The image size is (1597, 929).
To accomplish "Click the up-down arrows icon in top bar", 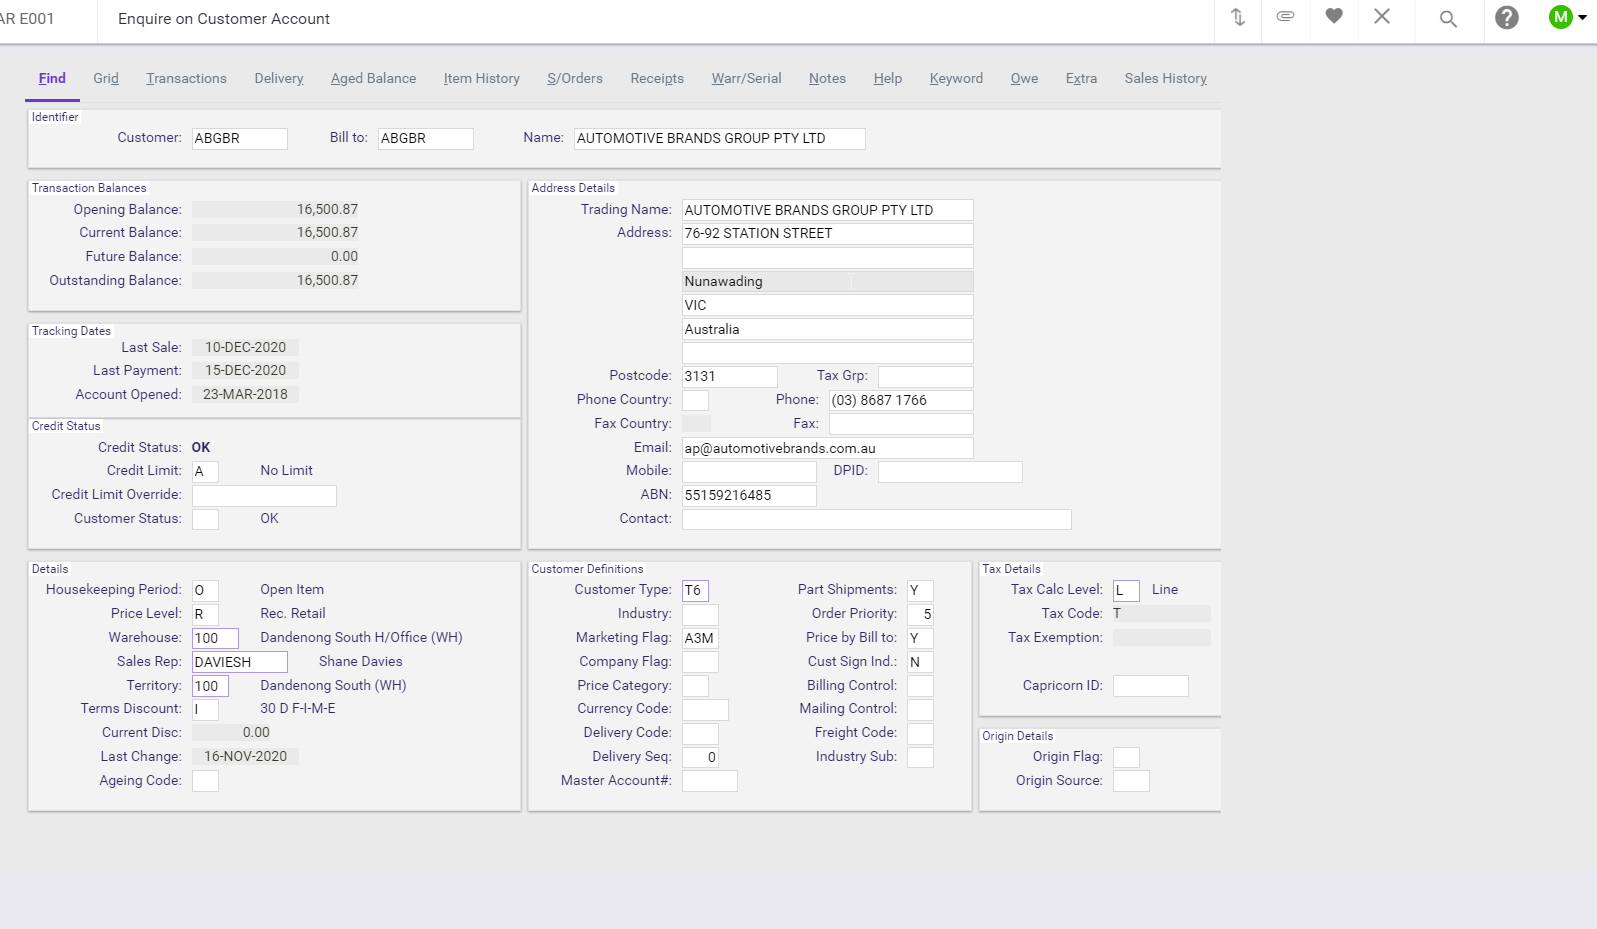I will (1238, 17).
